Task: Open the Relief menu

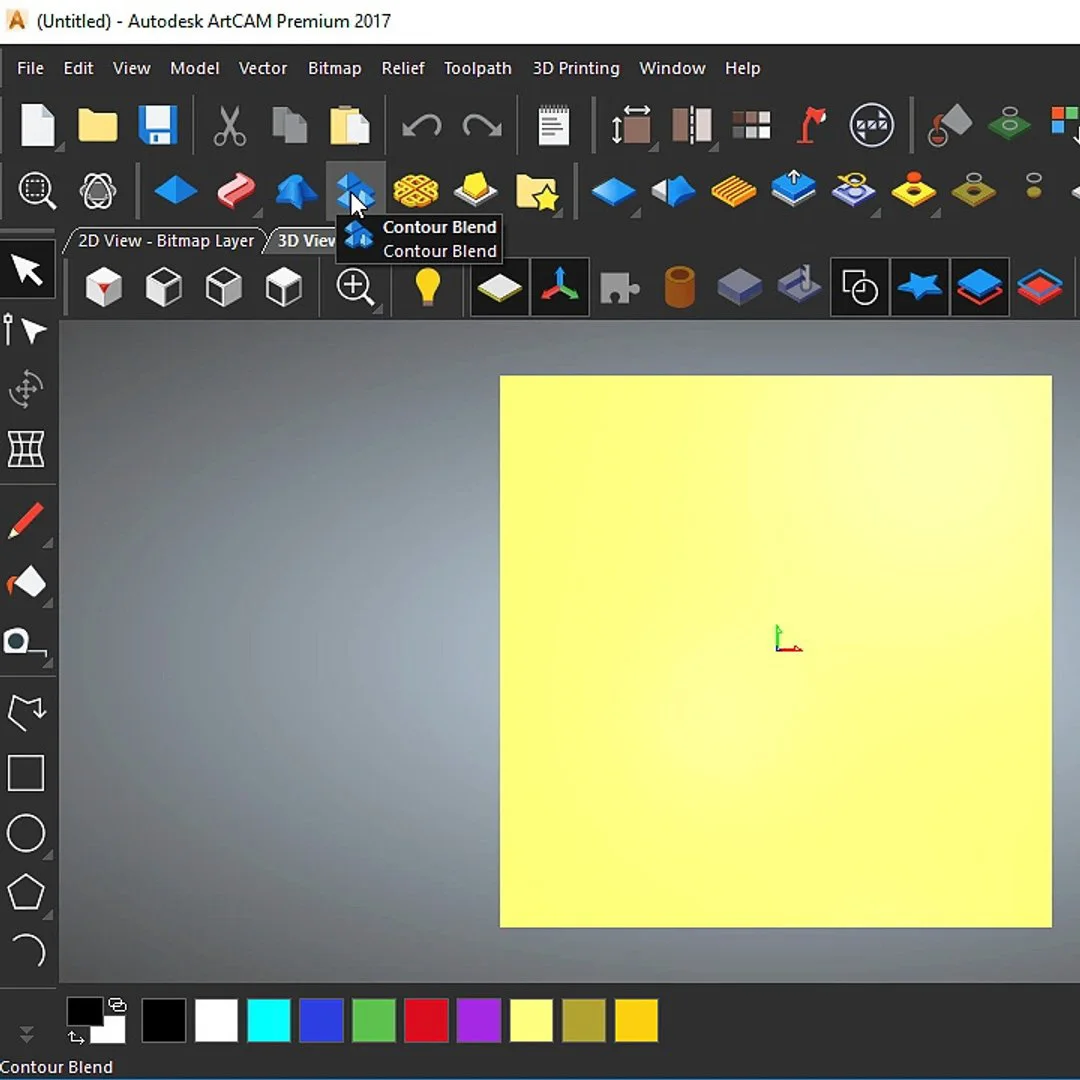Action: pos(403,68)
